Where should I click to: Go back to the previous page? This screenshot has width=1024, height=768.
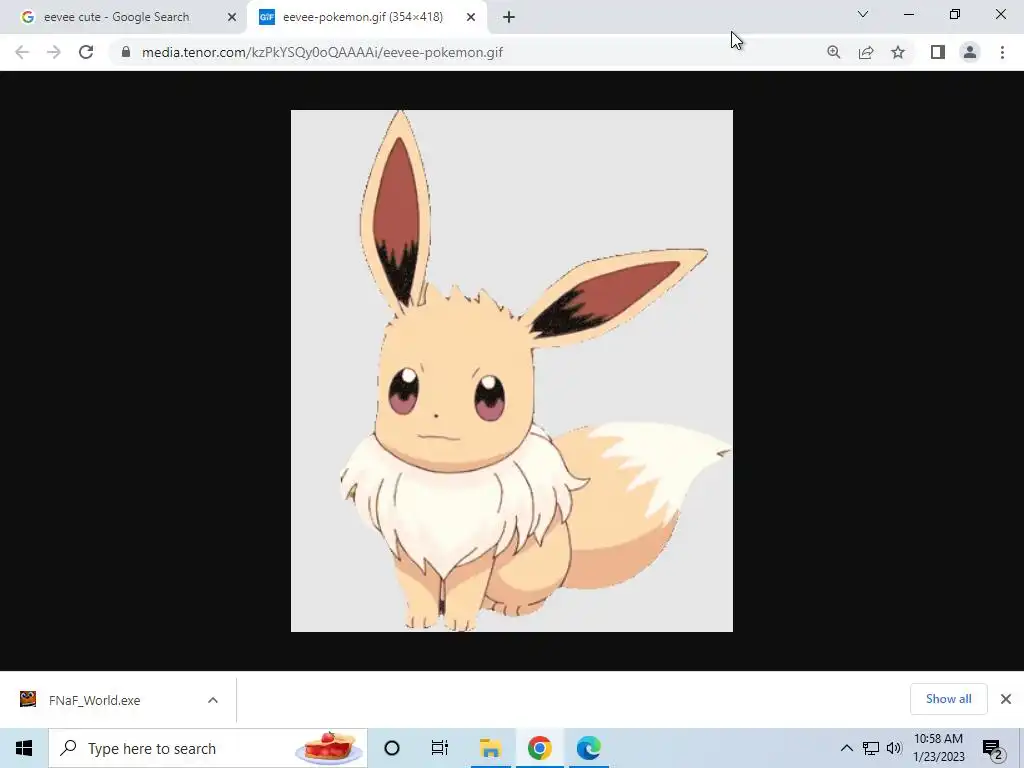click(x=22, y=52)
